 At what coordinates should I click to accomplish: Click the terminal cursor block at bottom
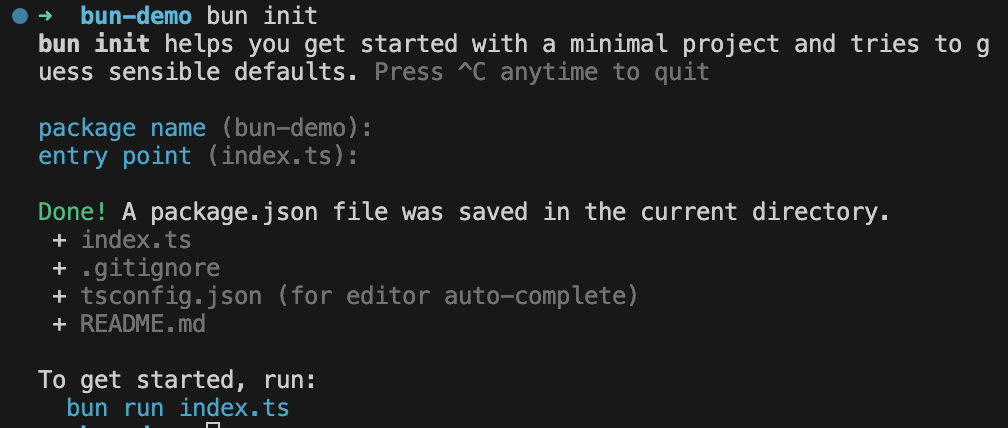(x=212, y=424)
